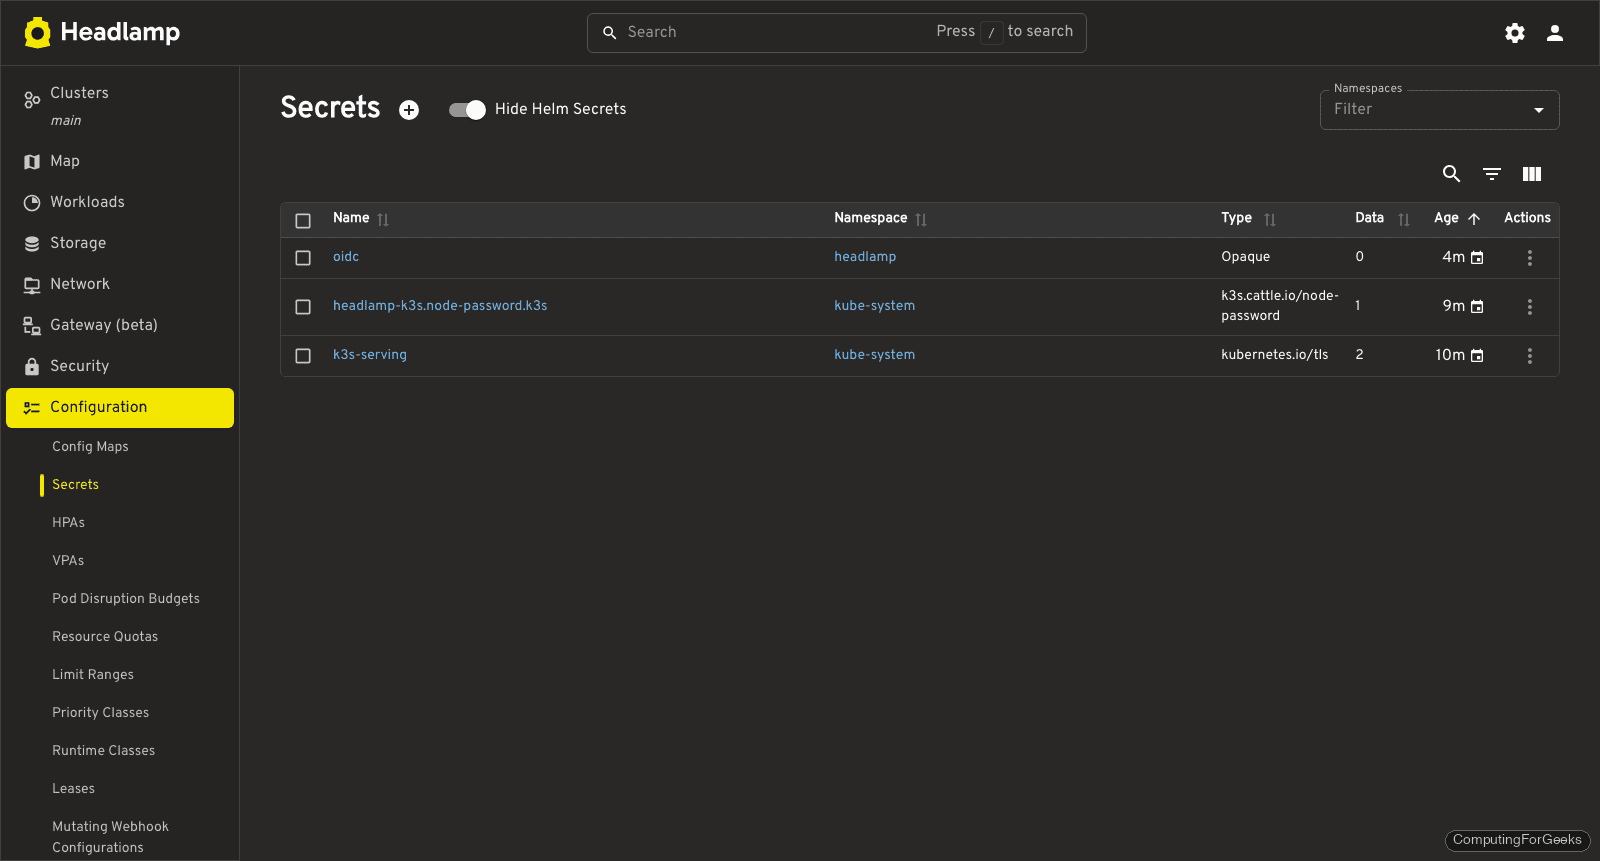Click the Workloads pie icon

(x=32, y=203)
